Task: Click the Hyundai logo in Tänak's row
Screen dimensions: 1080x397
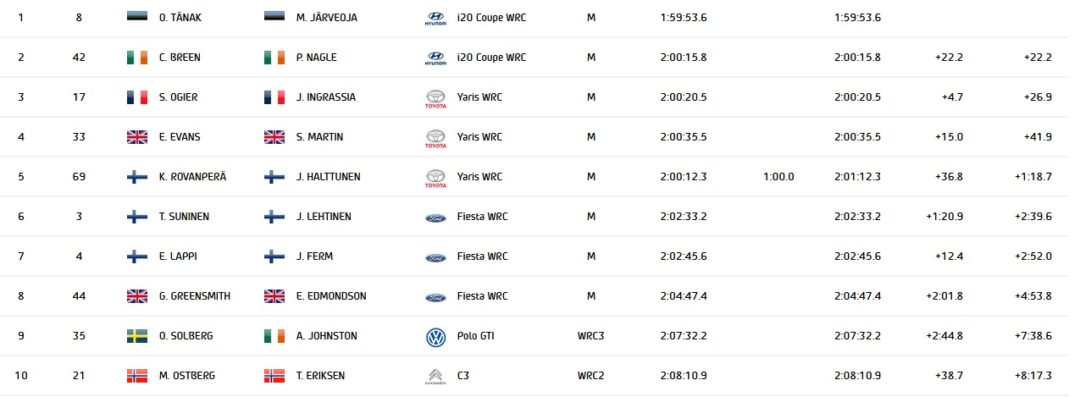Action: [435, 19]
